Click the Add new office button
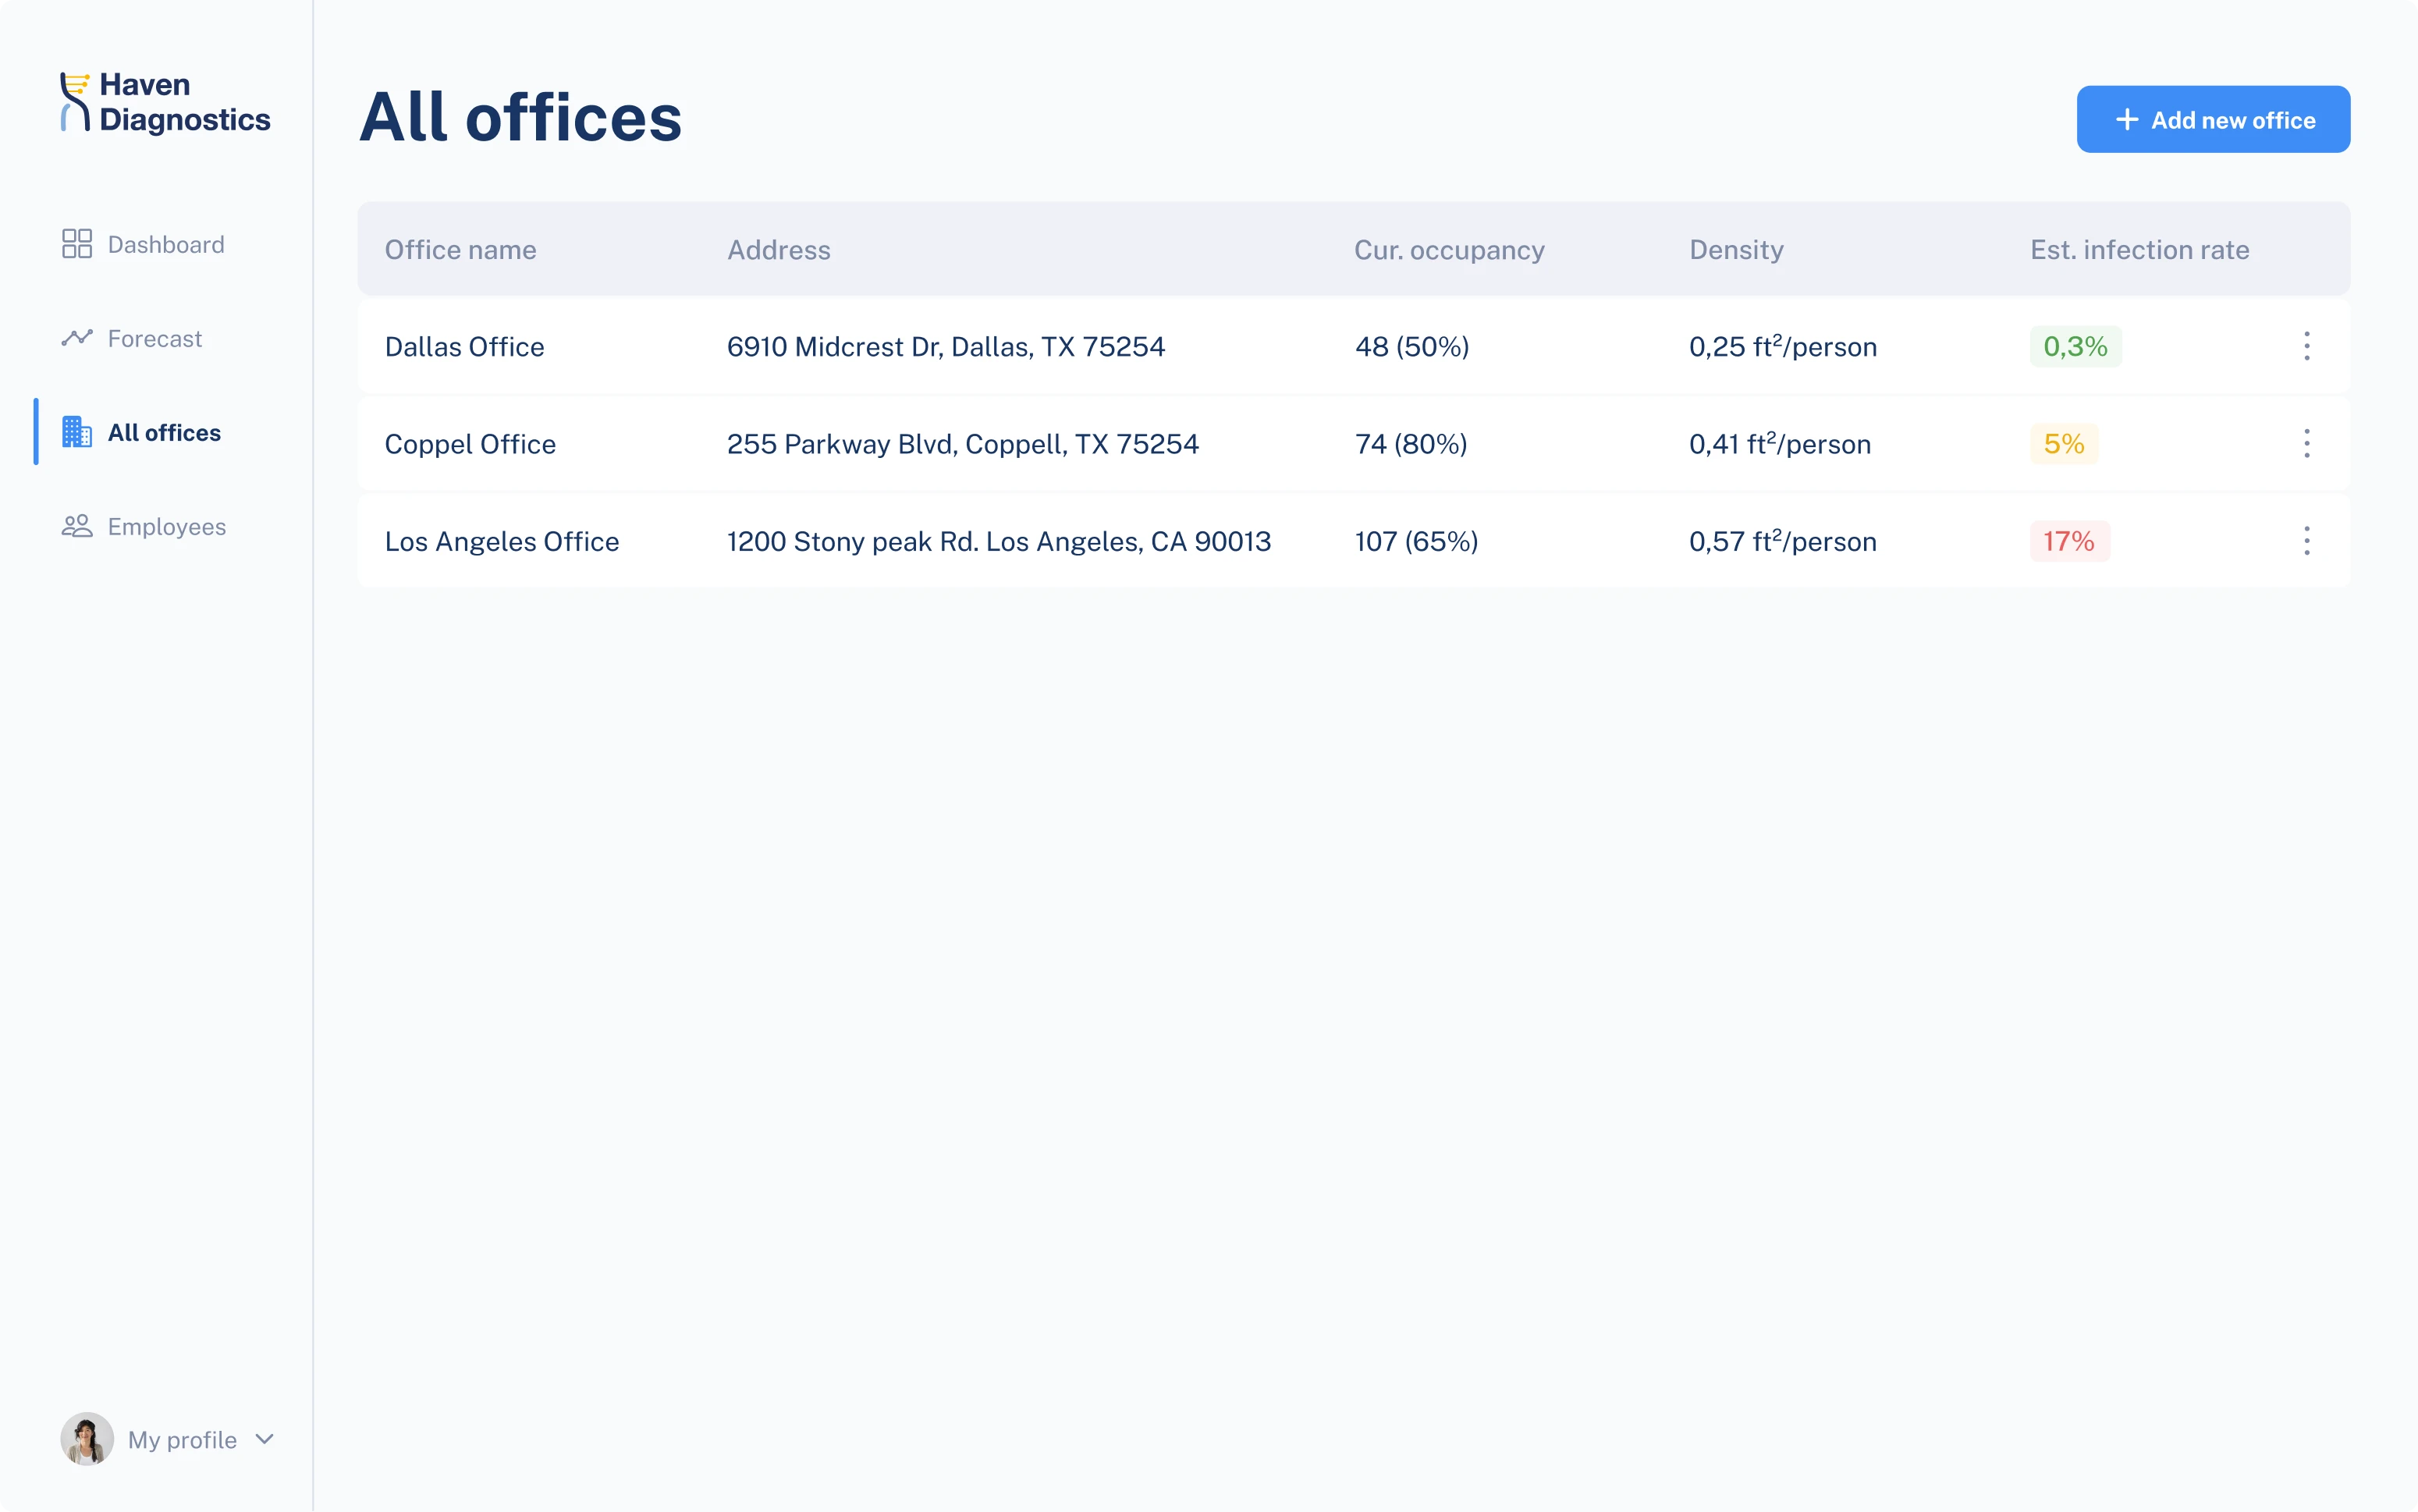Screen dimensions: 2418x1512 pos(2213,119)
